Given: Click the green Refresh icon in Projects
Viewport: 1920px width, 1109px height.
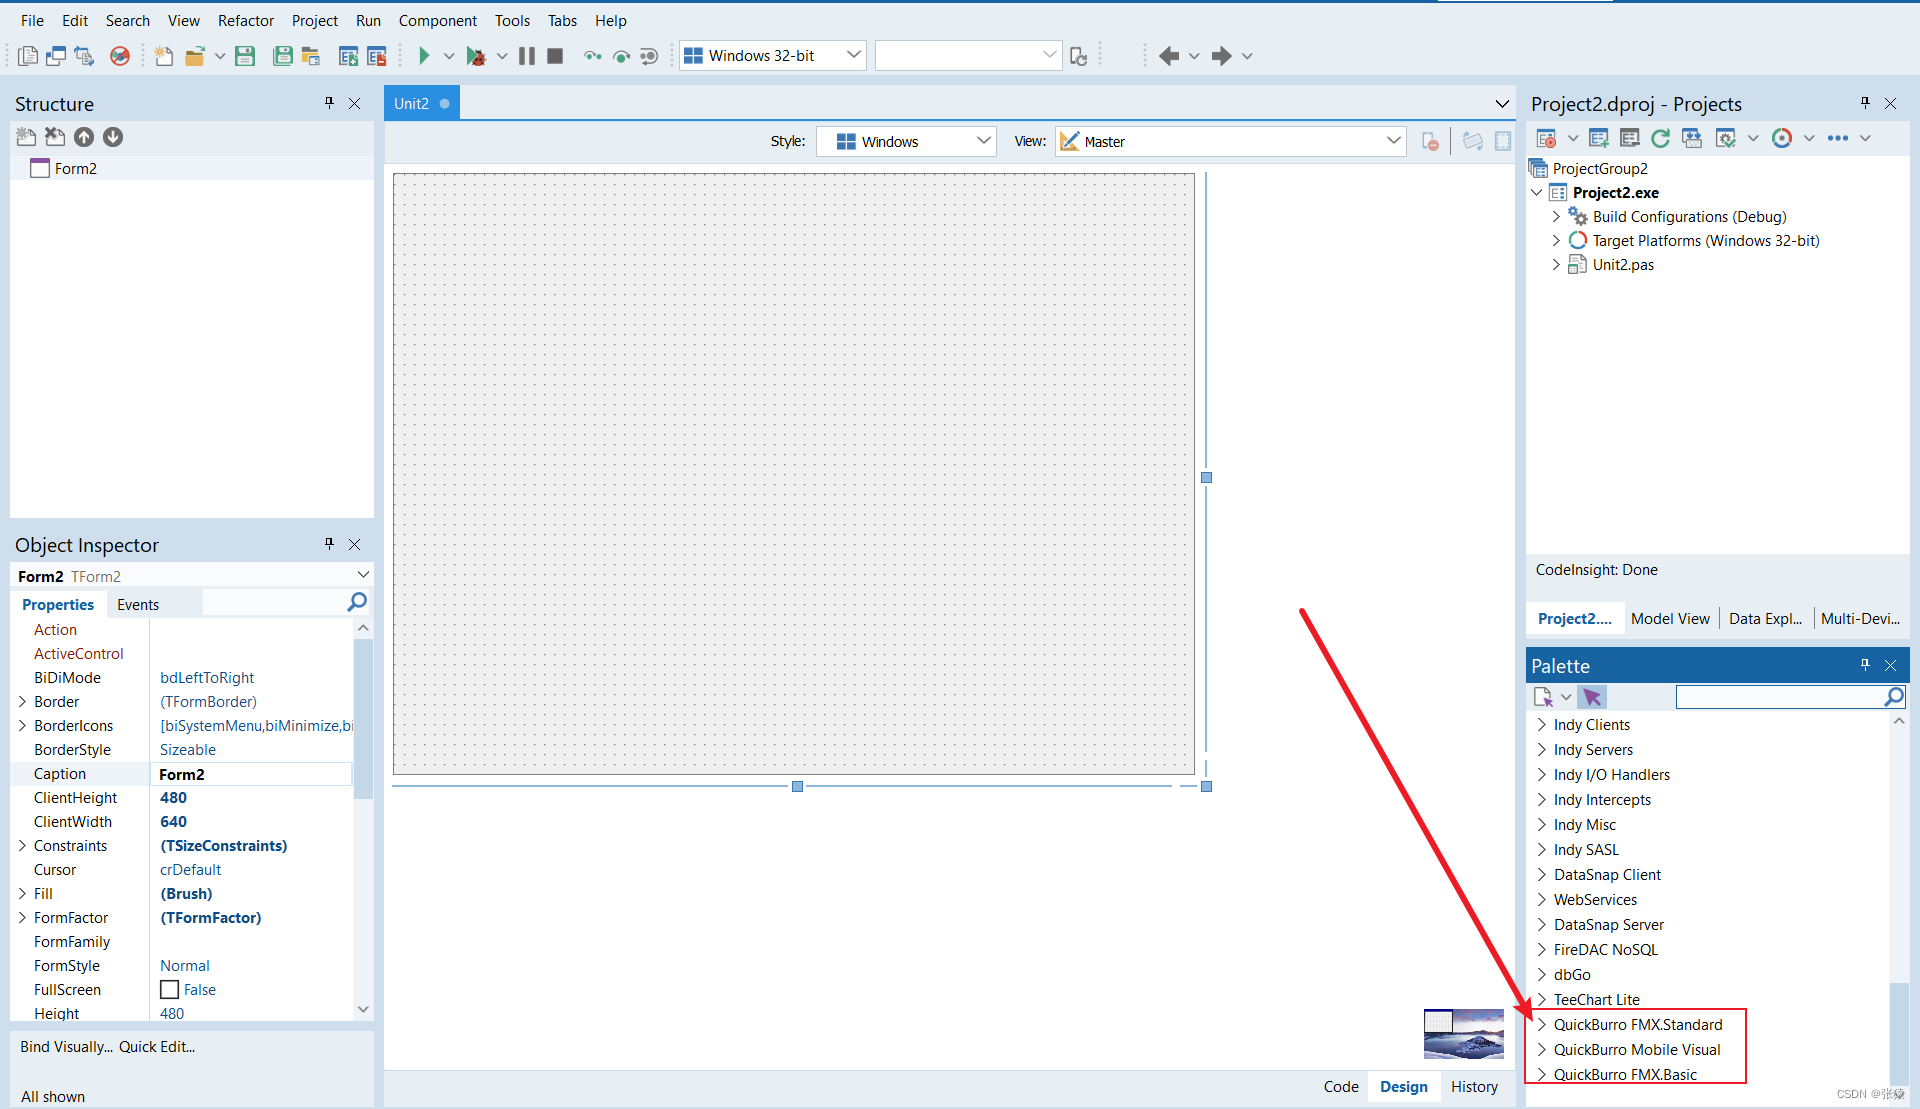Looking at the screenshot, I should [x=1660, y=138].
